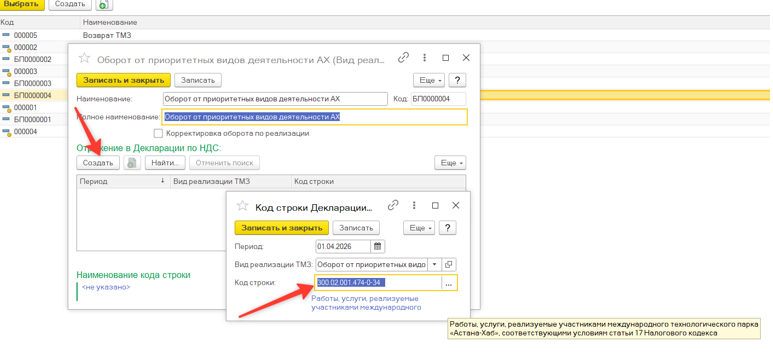Click Создать under Отражение в Декларации по НДС
This screenshot has height=363, width=773.
click(x=98, y=163)
